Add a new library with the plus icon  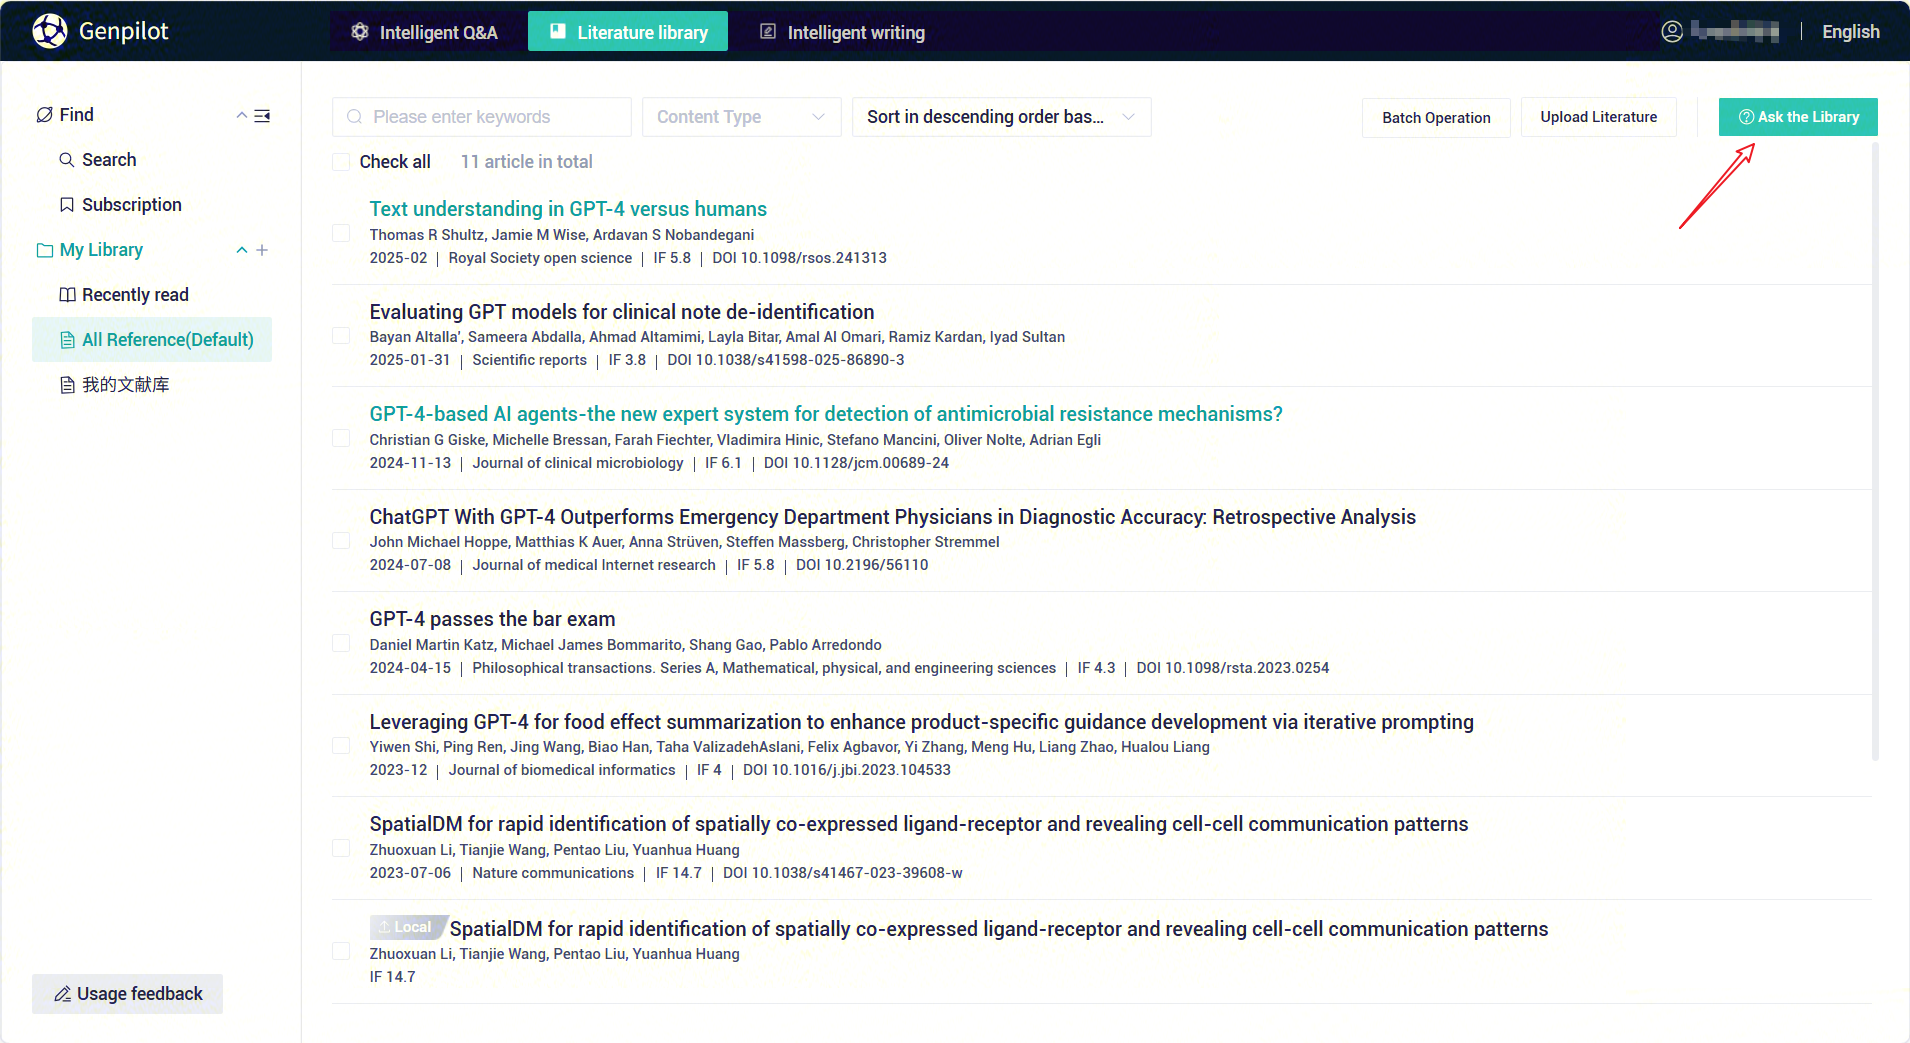(x=262, y=250)
